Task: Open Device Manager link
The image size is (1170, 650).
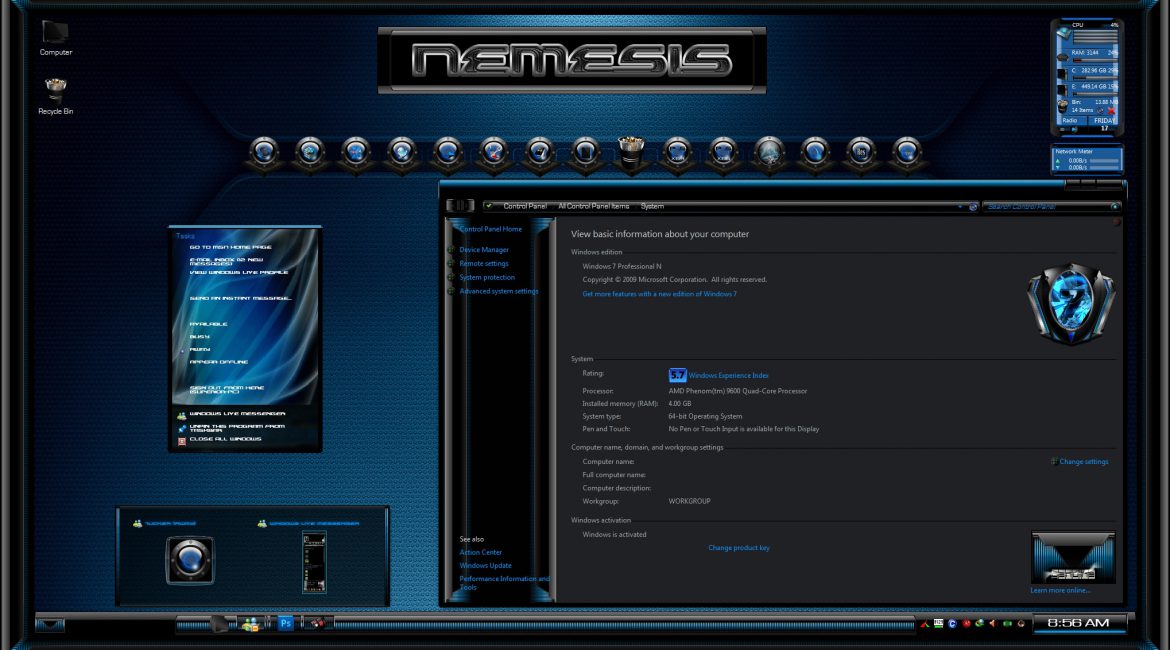Action: [x=484, y=250]
